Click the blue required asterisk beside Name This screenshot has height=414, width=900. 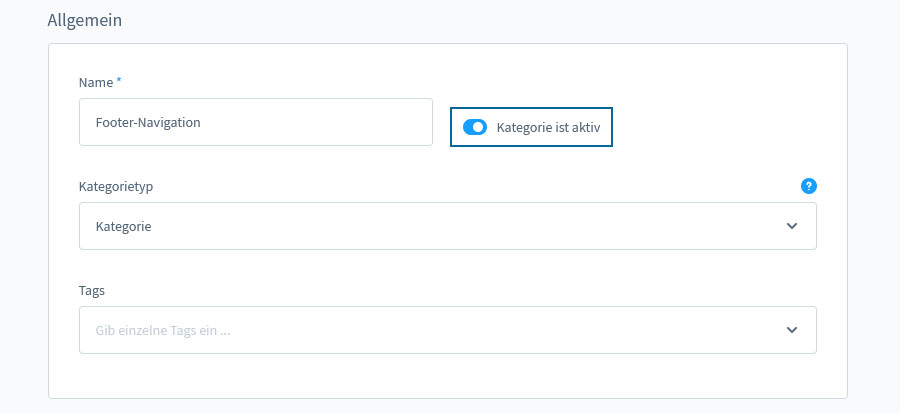[119, 81]
